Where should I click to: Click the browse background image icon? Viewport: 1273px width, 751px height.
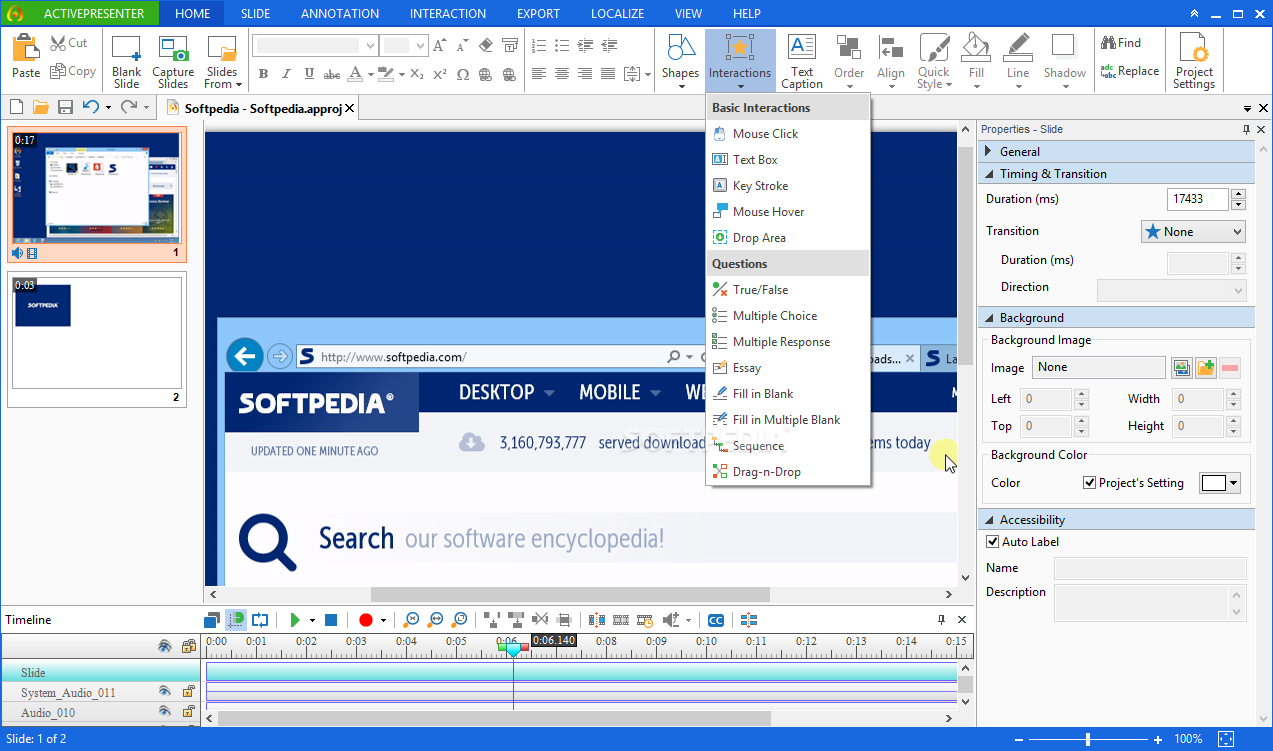click(x=1182, y=368)
